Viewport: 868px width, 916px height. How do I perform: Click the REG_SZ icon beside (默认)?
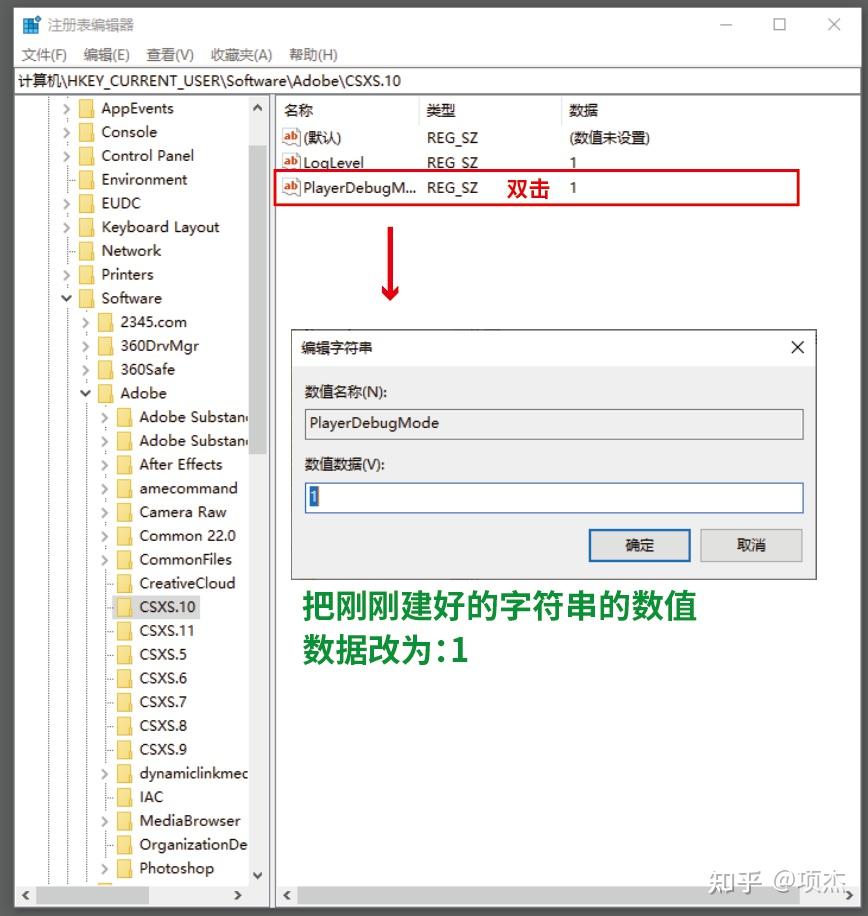(290, 137)
